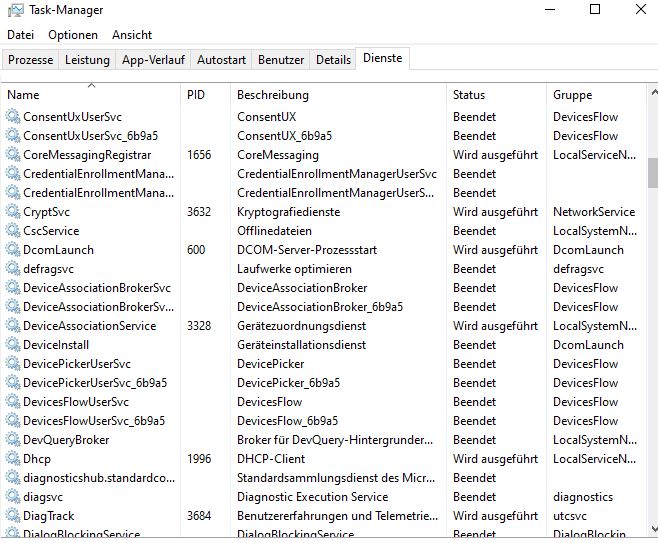
Task: Click the gear icon beside DeviceInstall
Action: (13, 345)
